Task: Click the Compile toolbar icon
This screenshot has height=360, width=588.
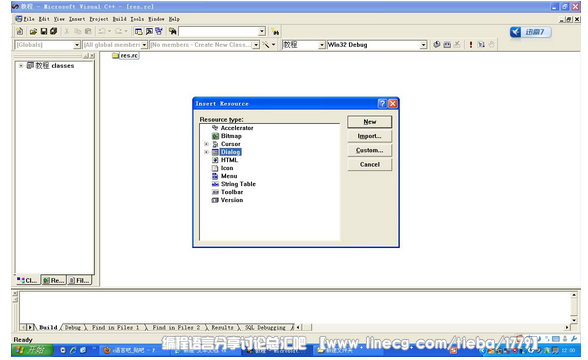Action: tap(437, 45)
